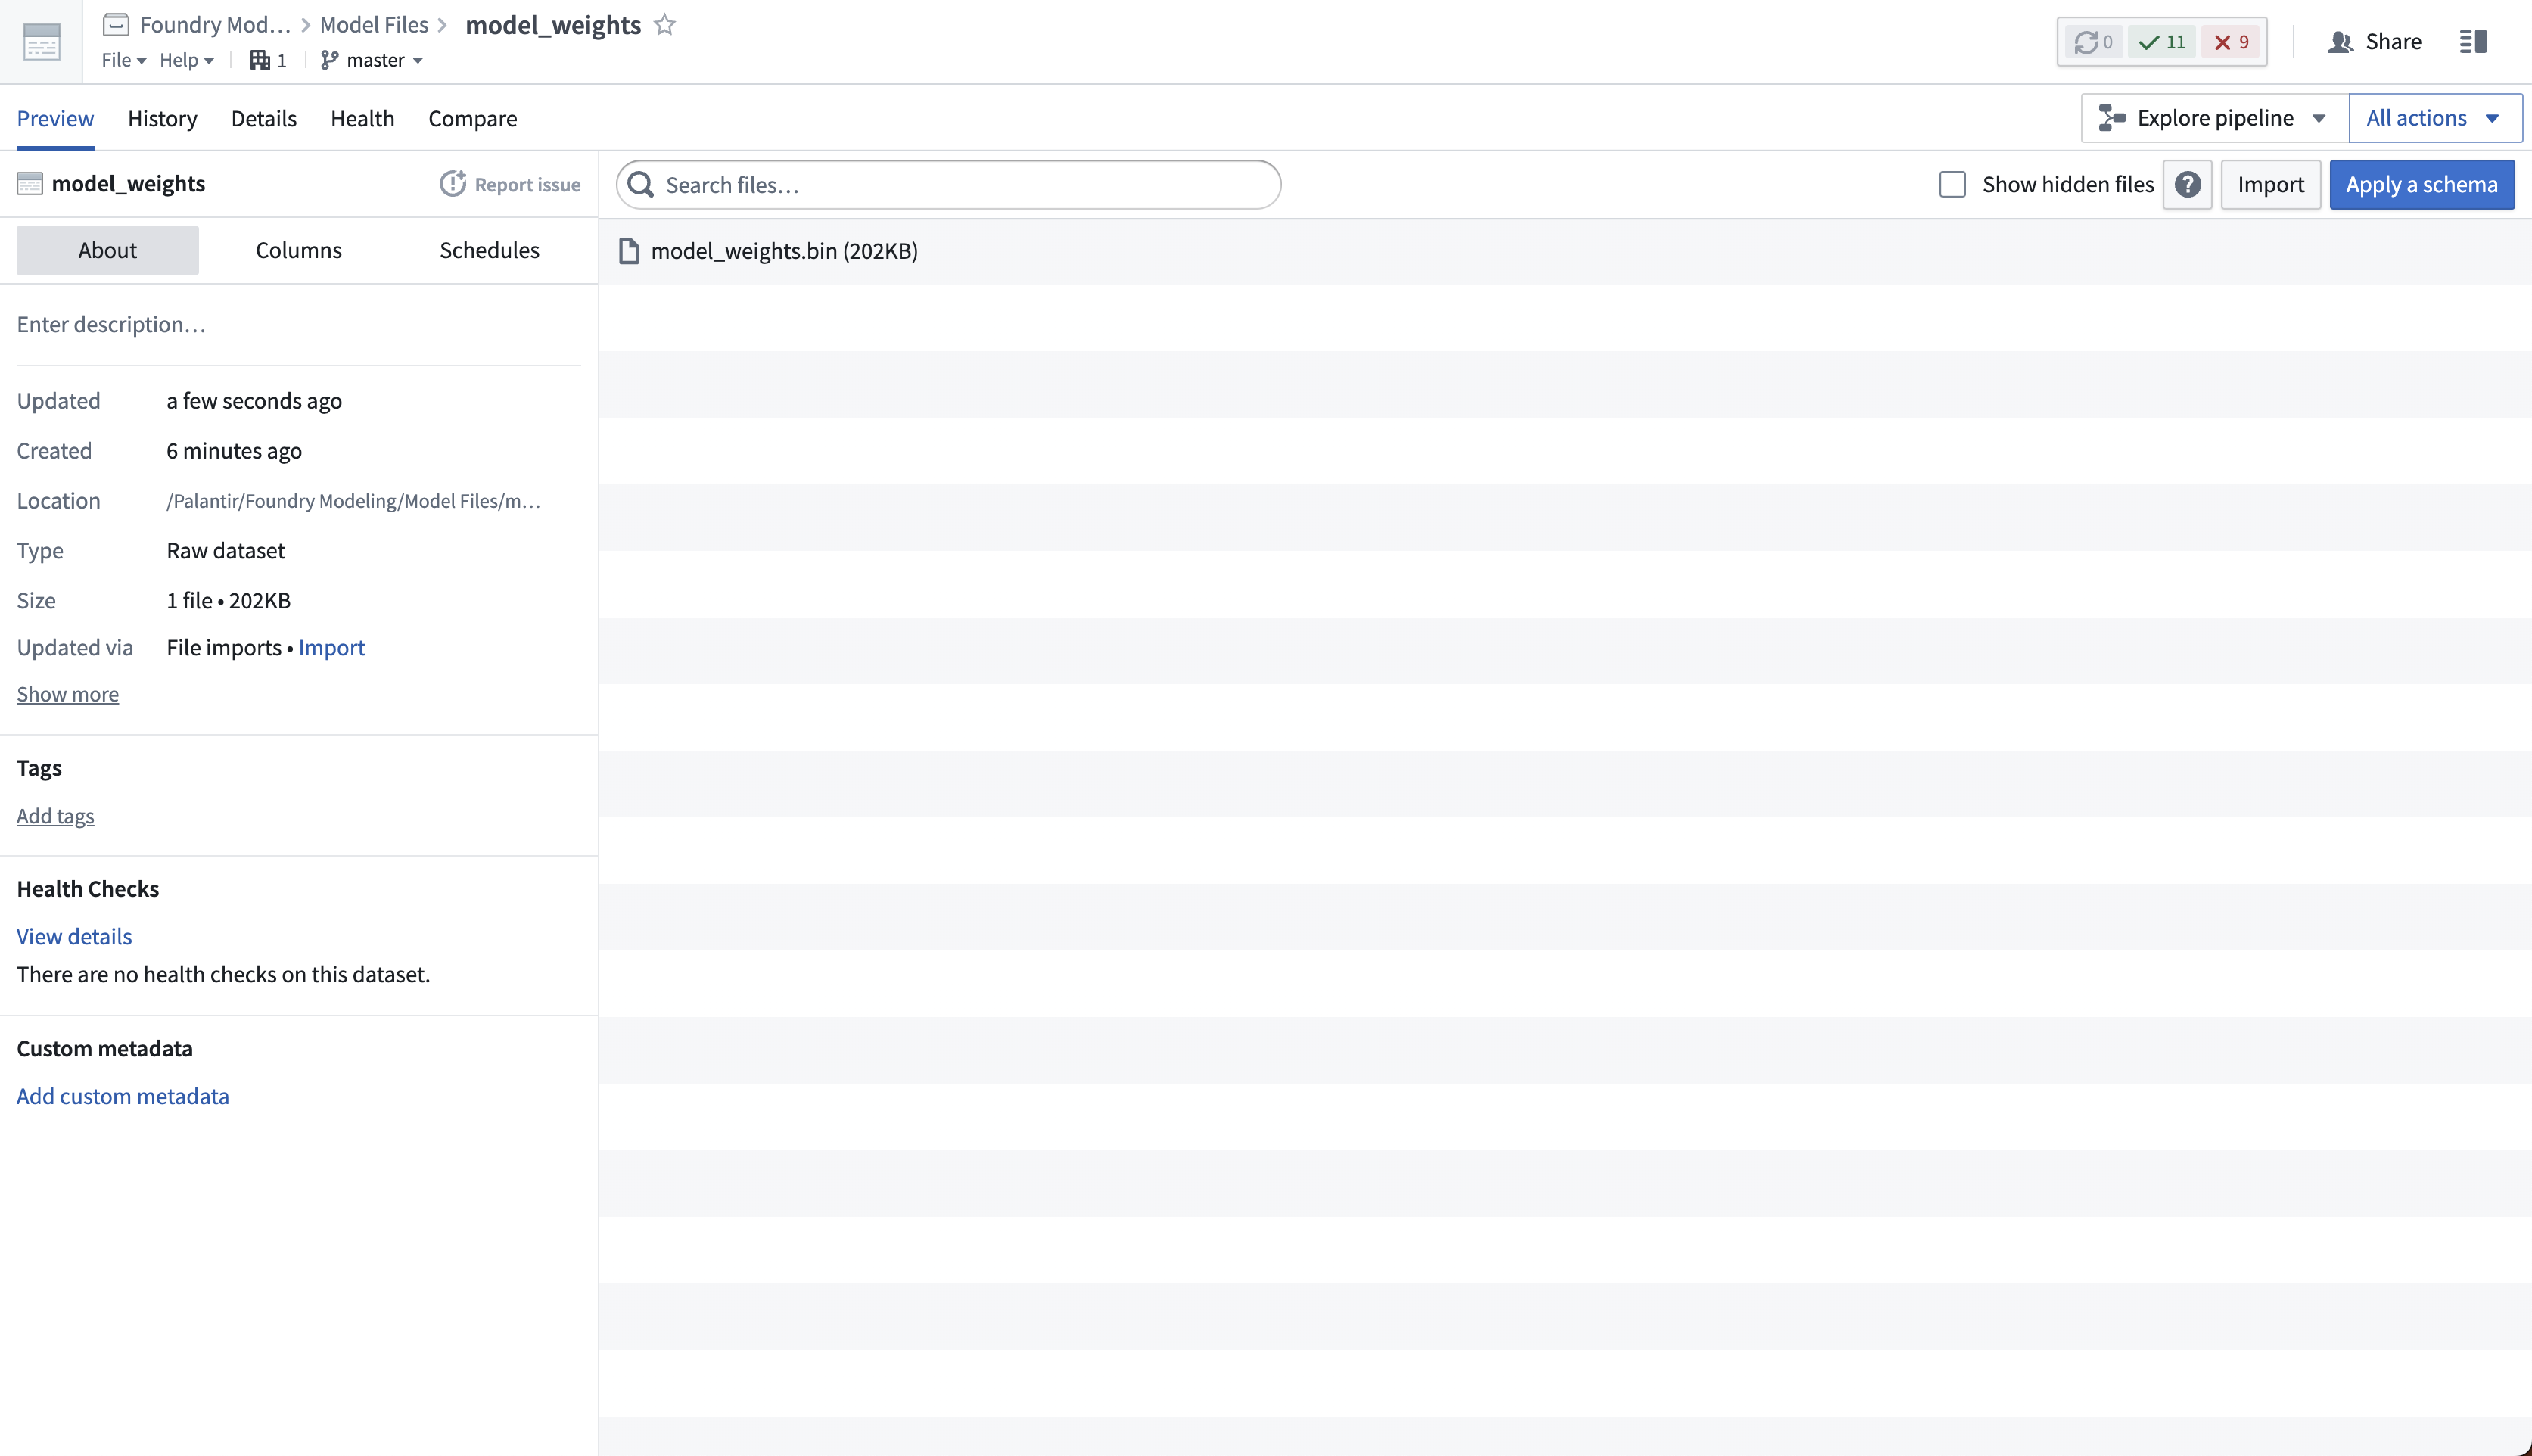This screenshot has width=2532, height=1456.
Task: Open the Import link under Updated via
Action: pos(331,648)
